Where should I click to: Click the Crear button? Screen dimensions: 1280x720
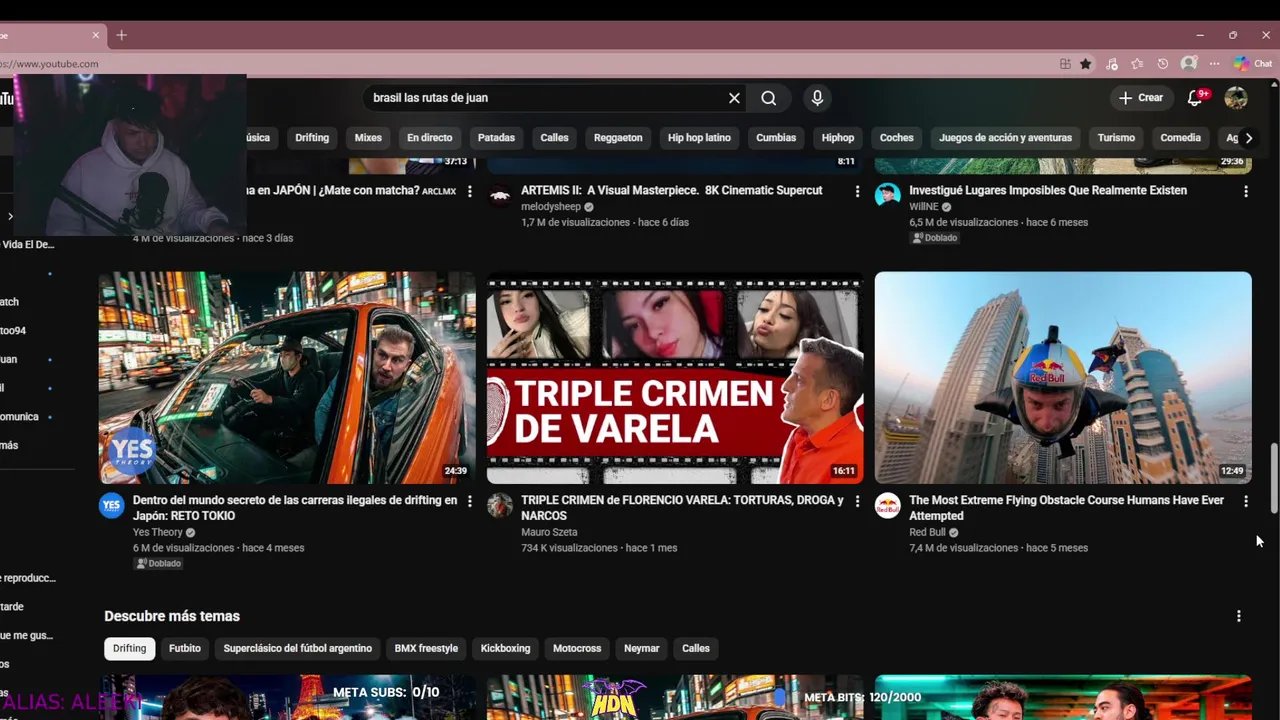coord(1141,98)
